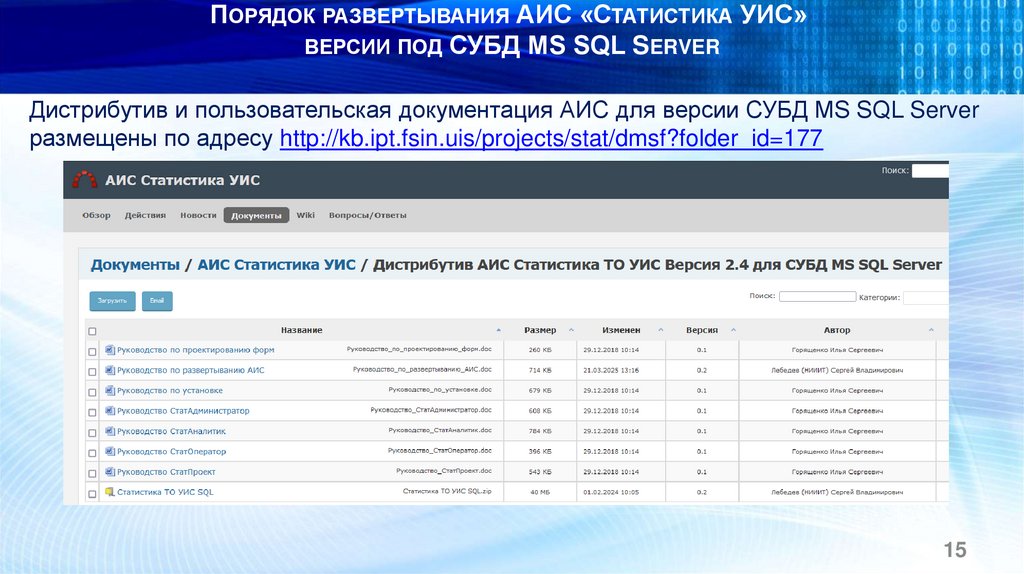Open the Новости tab
The height and width of the screenshot is (574, 1024).
198,215
